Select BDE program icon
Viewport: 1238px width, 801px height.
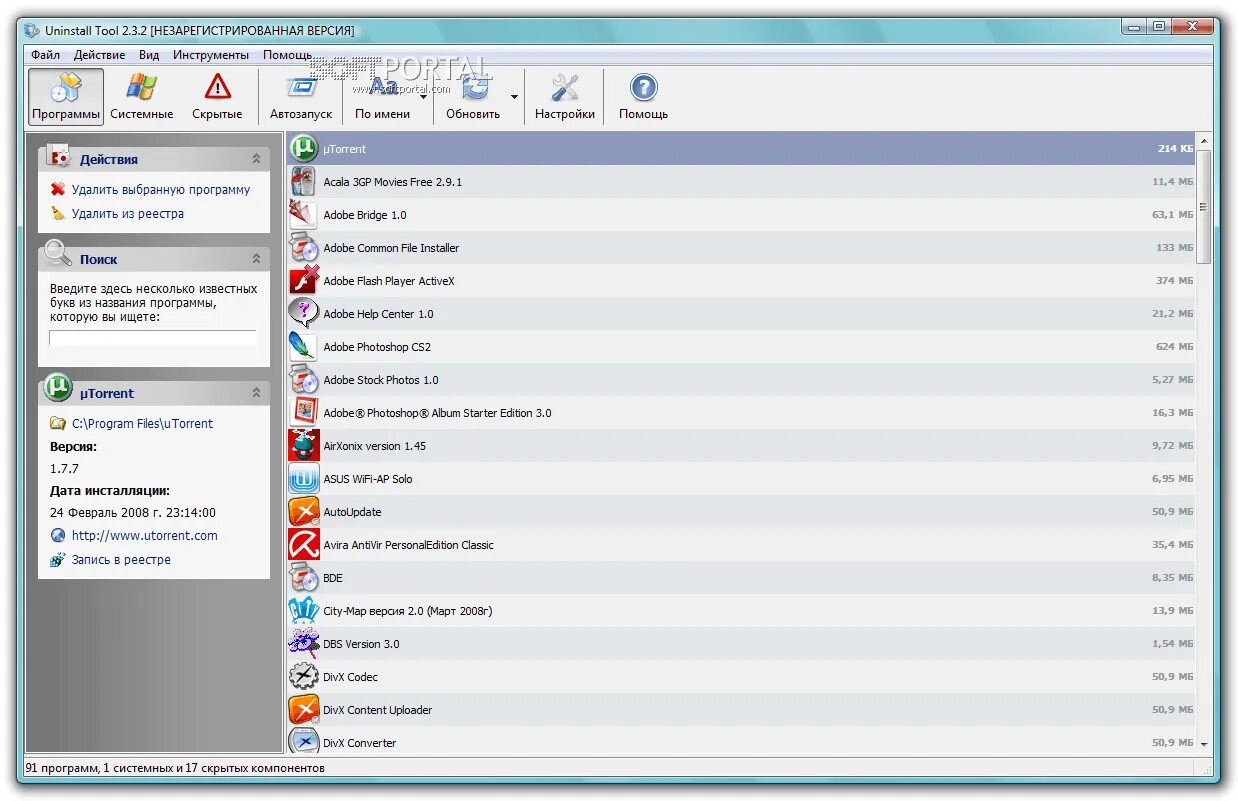304,577
